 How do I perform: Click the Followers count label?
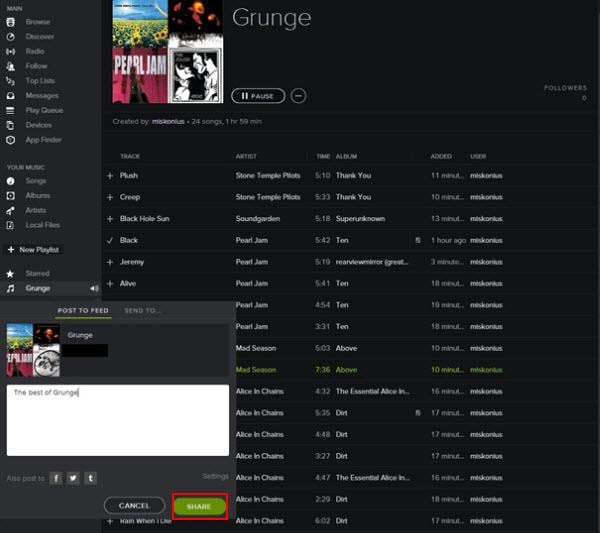565,88
